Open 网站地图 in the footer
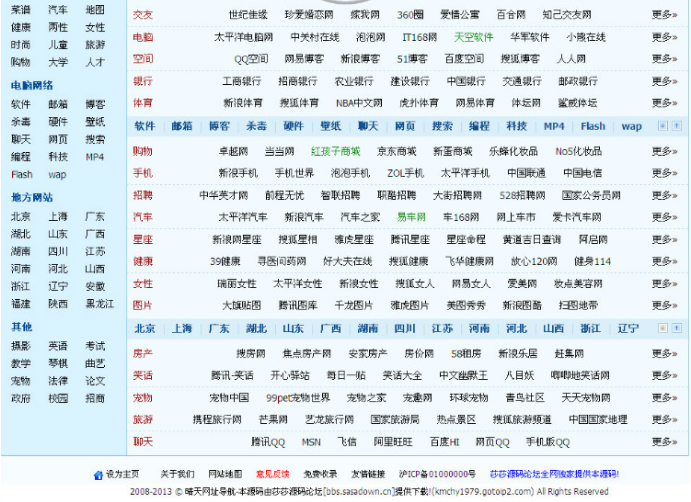 [225, 474]
